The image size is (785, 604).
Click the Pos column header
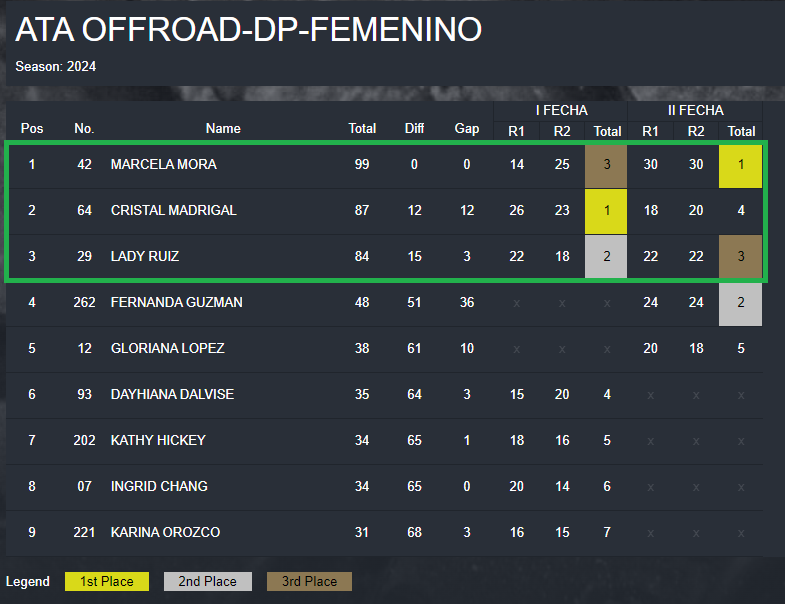tap(32, 129)
